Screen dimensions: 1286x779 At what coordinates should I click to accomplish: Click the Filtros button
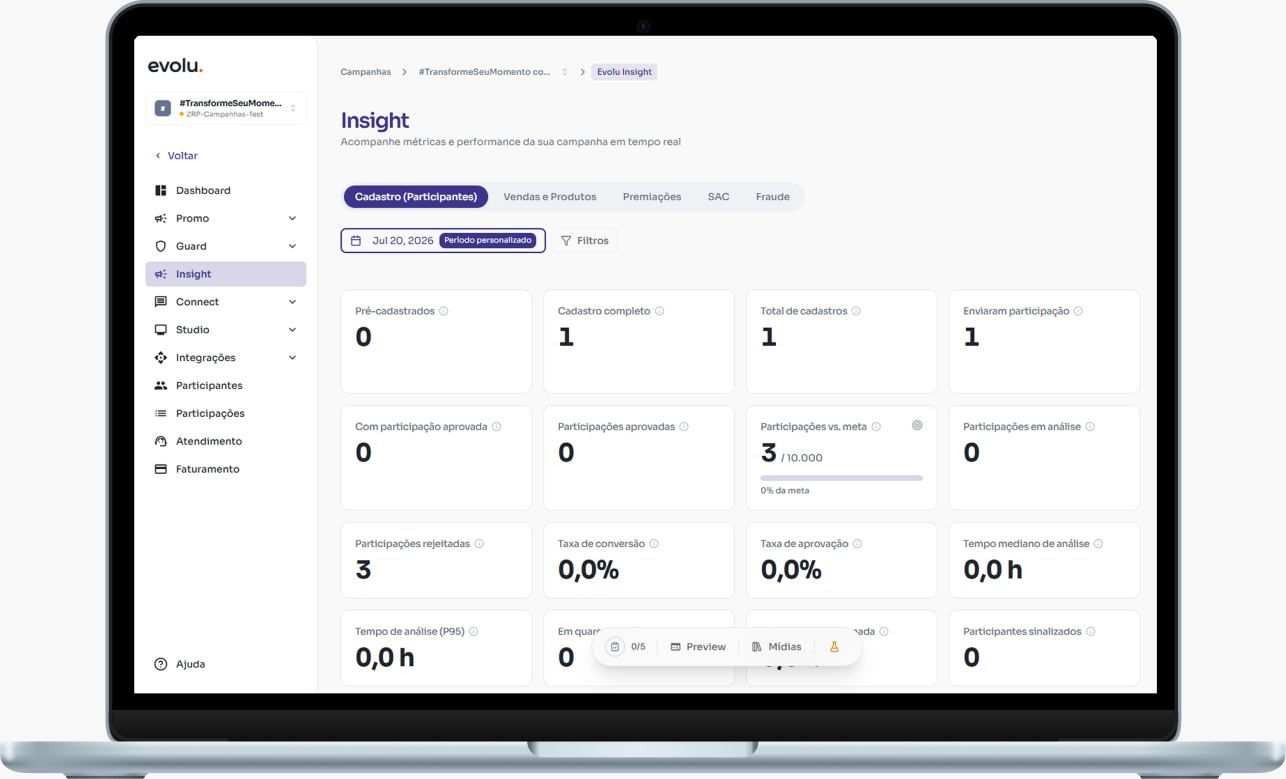[x=585, y=241]
